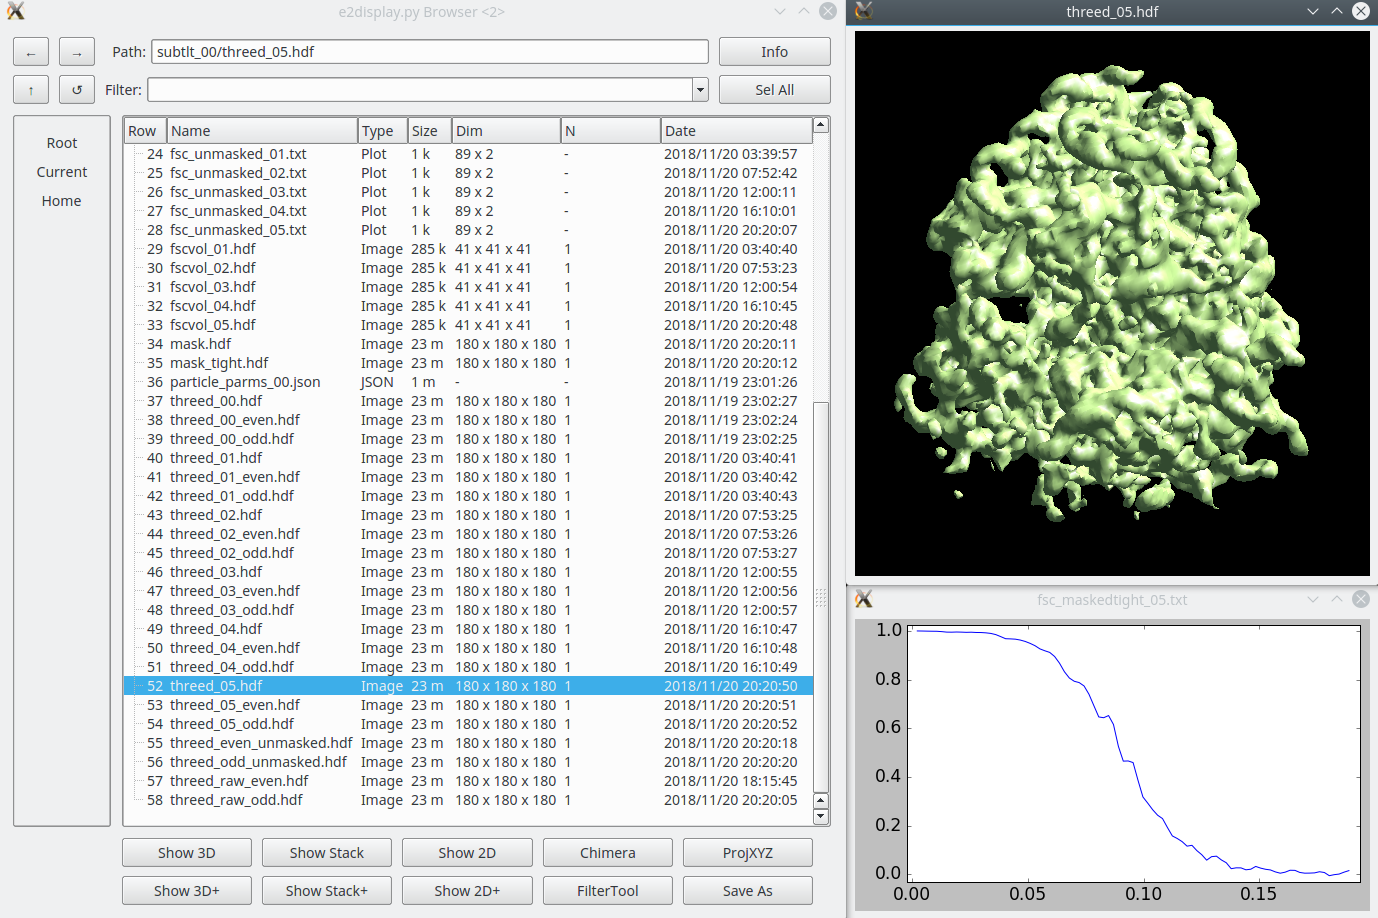Viewport: 1378px width, 918px height.
Task: Click the Show 3D button
Action: (187, 853)
